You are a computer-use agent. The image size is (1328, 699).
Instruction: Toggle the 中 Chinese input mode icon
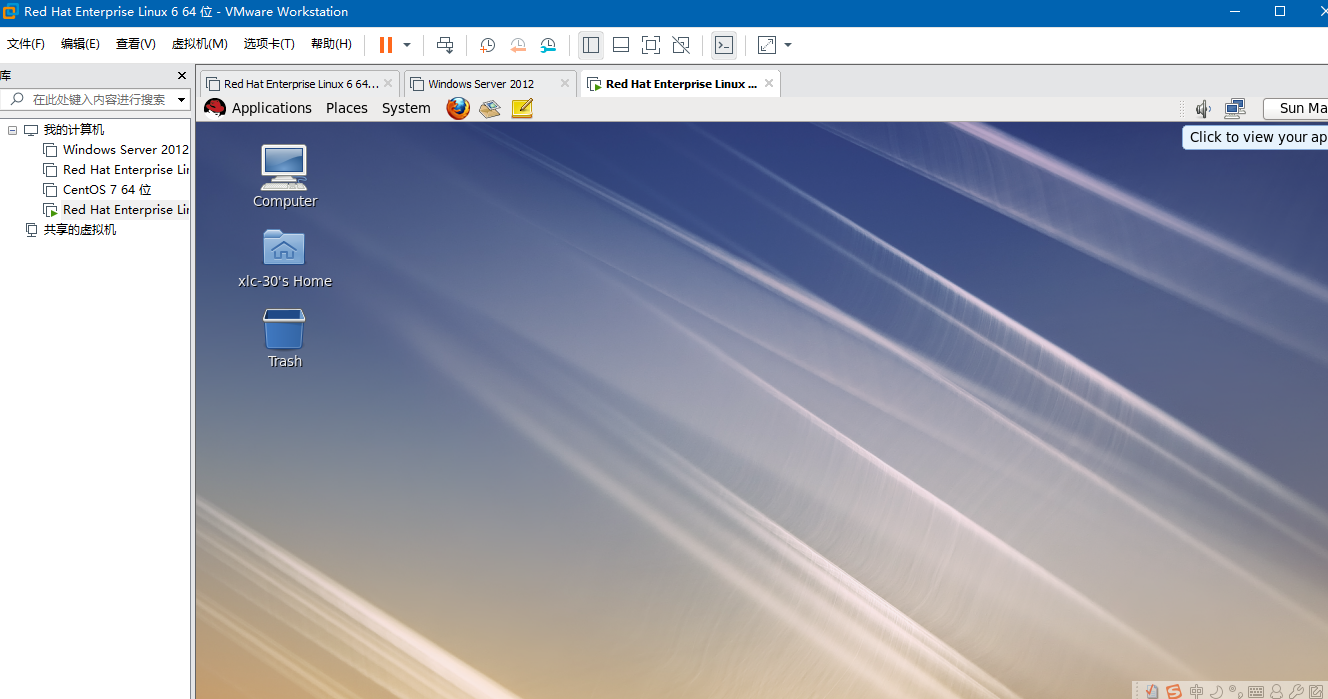point(1196,691)
